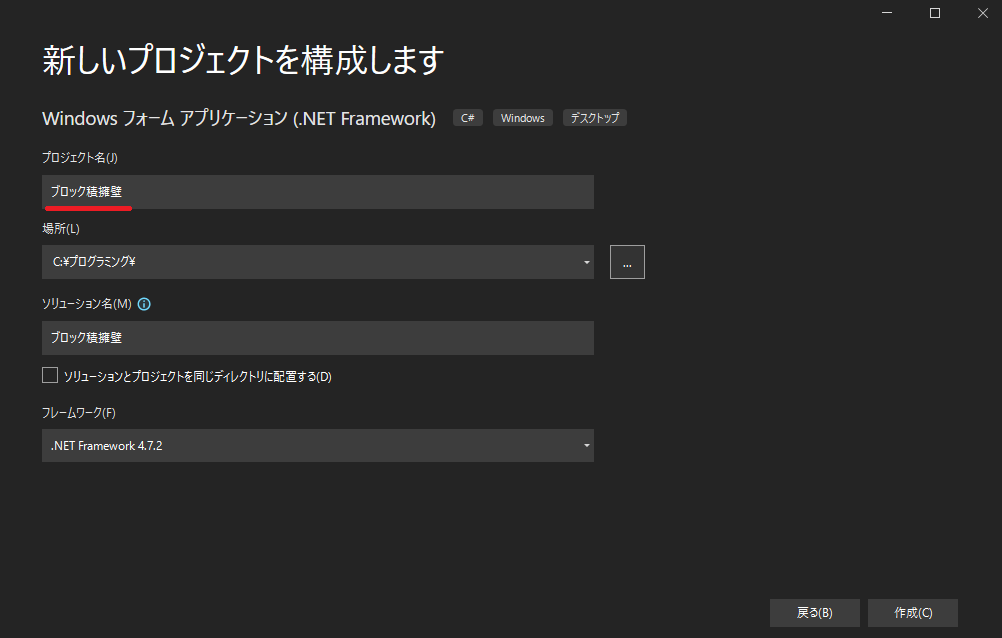Click the C# language tag
Image resolution: width=1002 pixels, height=638 pixels.
pyautogui.click(x=468, y=118)
